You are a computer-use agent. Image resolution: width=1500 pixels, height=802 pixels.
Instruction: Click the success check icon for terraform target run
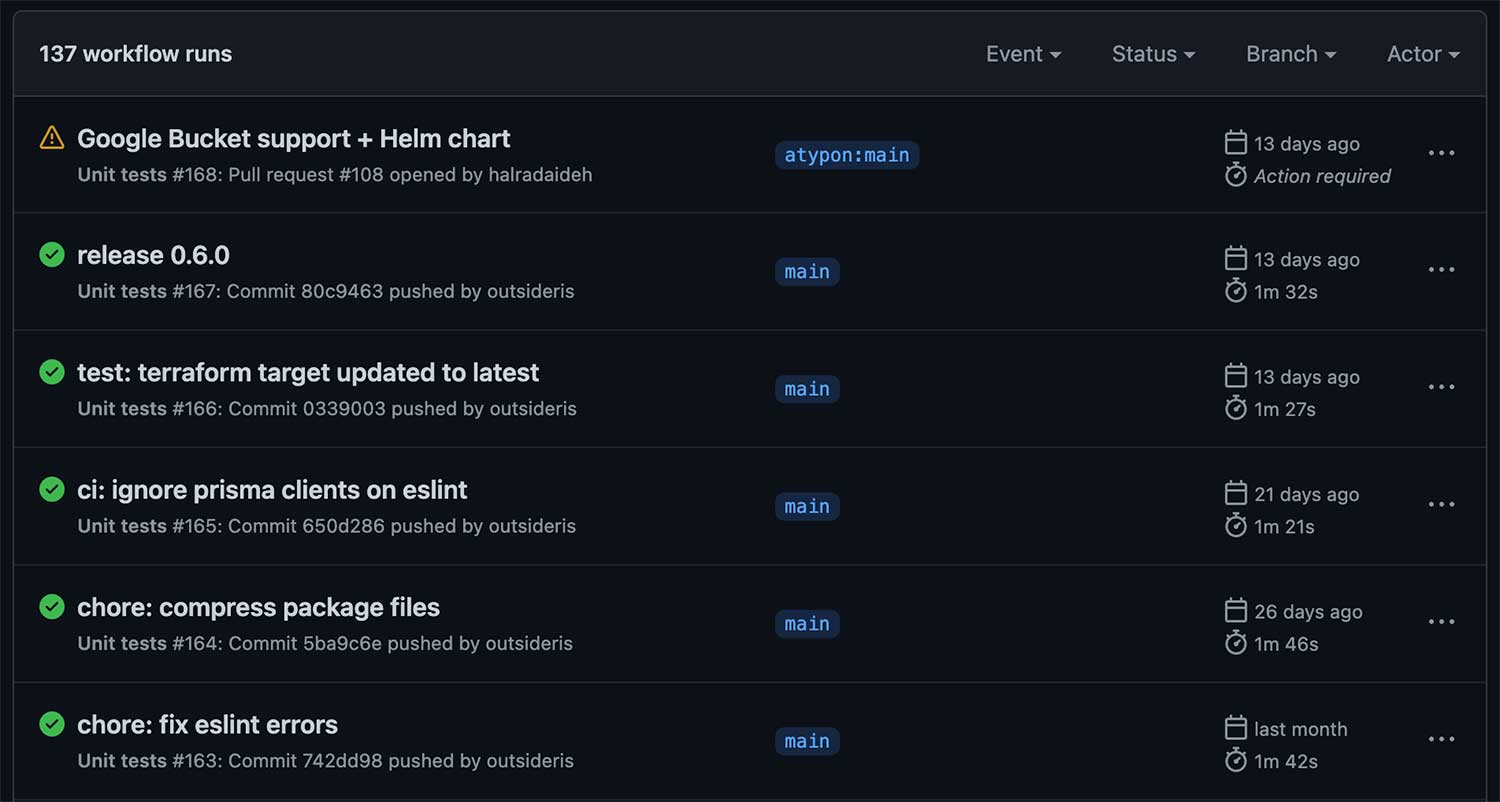tap(52, 372)
